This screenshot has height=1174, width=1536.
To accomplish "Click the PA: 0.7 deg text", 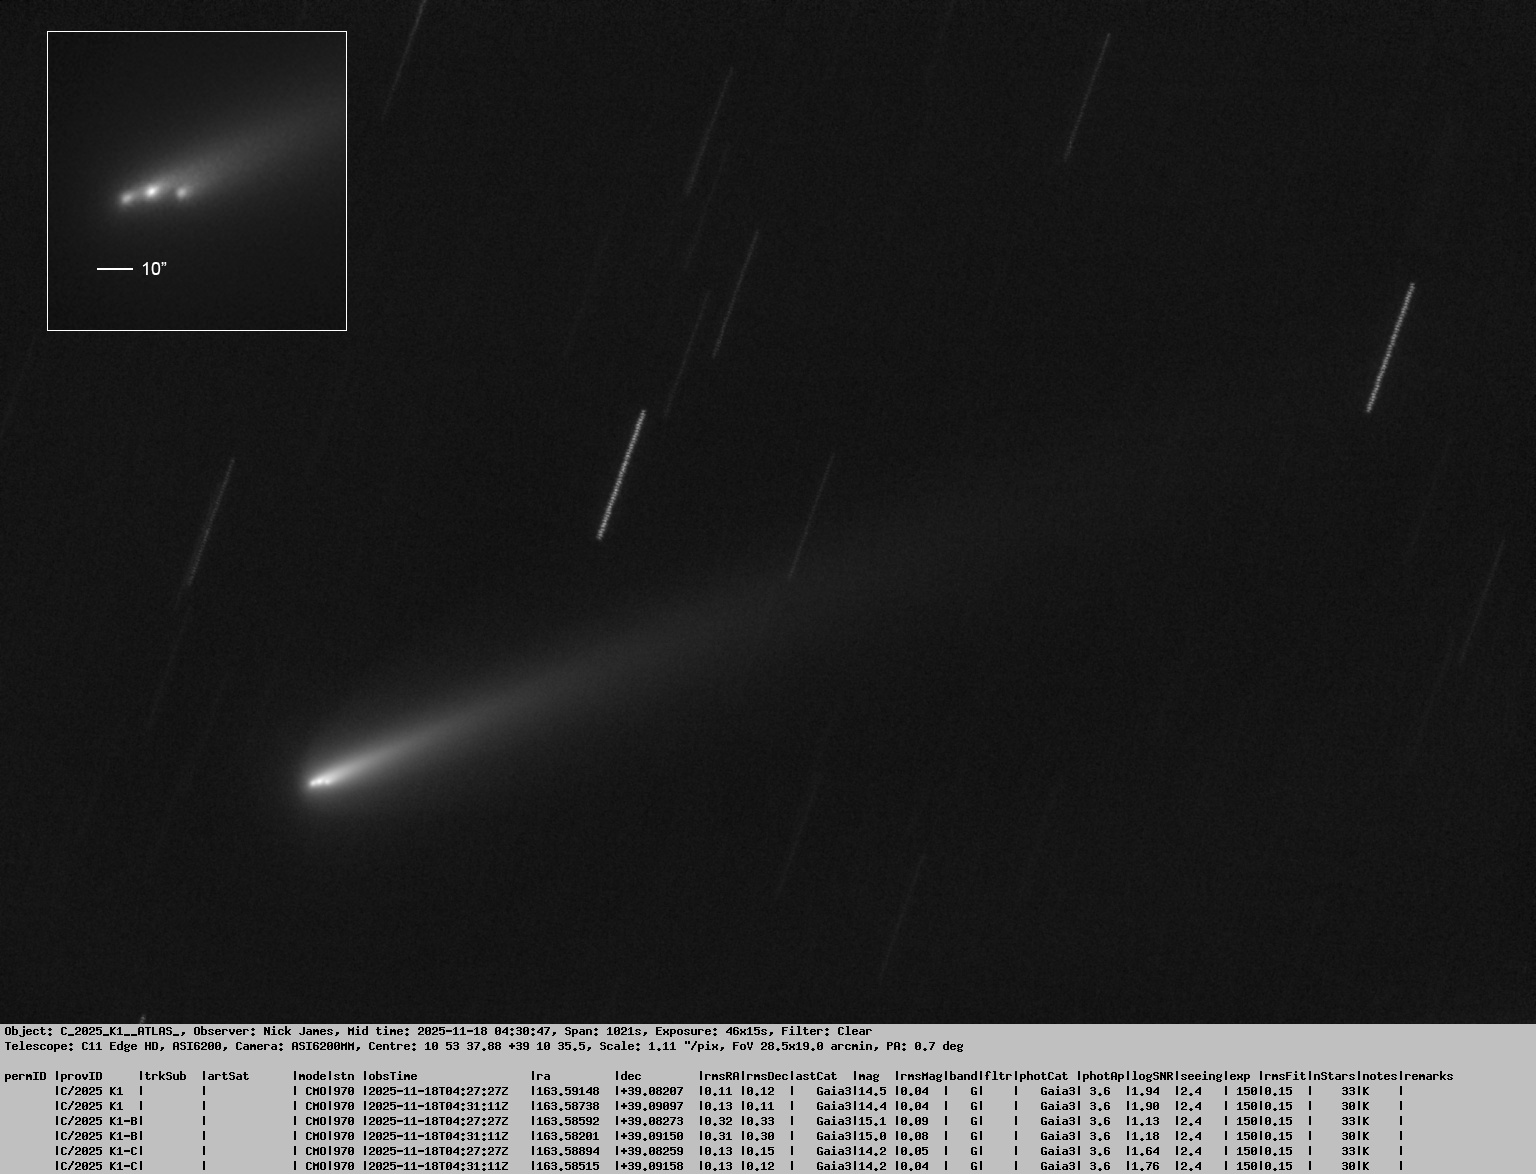I will [924, 1046].
